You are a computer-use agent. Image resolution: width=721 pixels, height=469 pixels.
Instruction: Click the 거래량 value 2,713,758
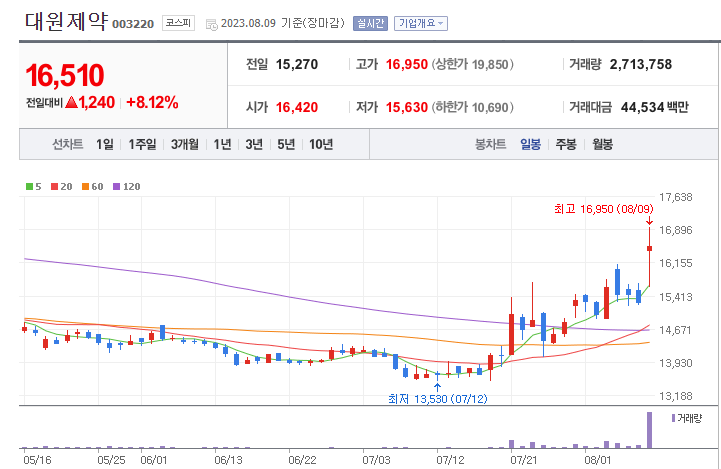pos(641,64)
